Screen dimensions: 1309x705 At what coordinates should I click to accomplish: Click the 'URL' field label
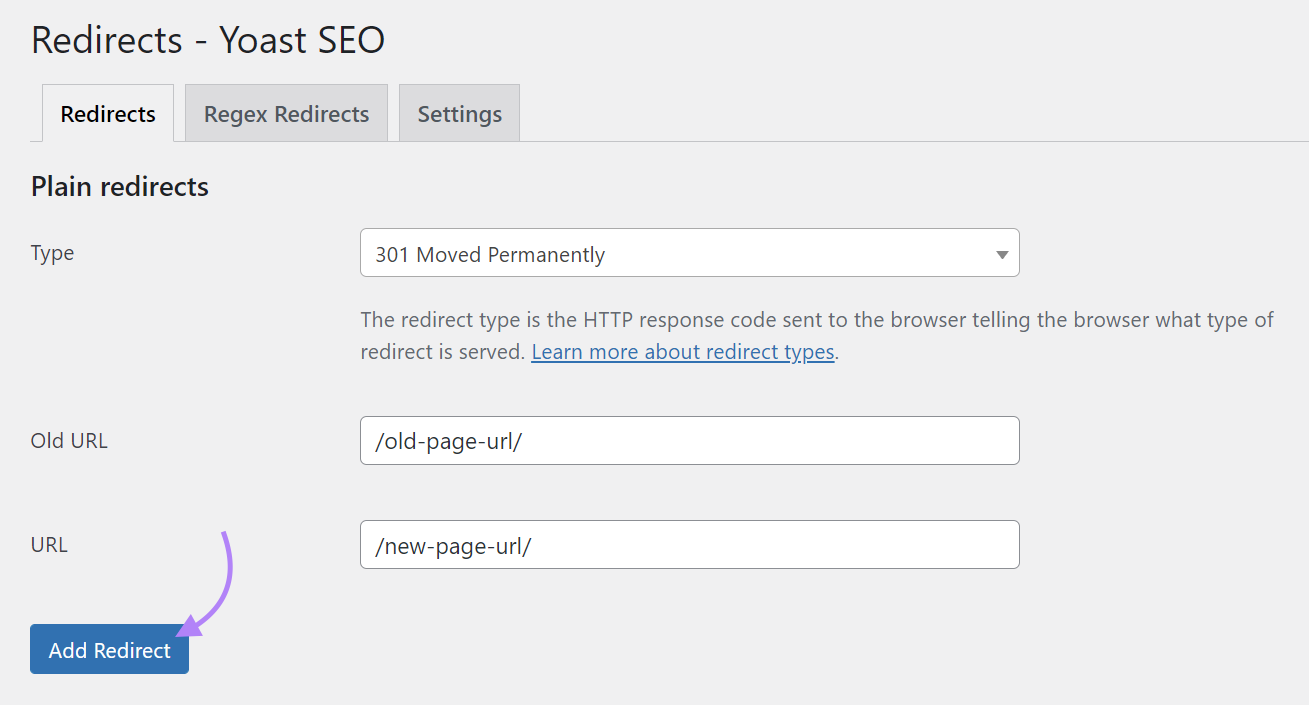[x=49, y=545]
